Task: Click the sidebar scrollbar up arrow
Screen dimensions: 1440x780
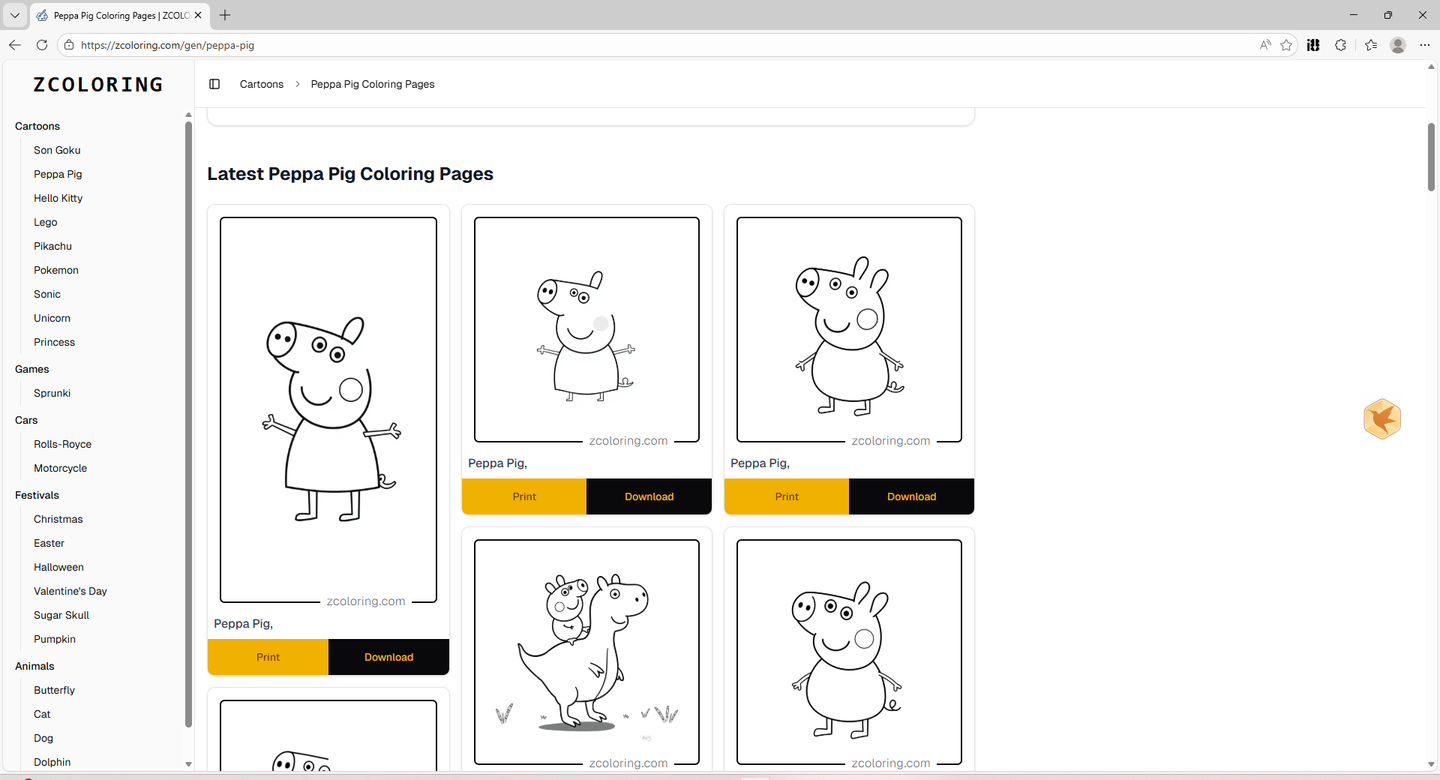Action: click(188, 115)
